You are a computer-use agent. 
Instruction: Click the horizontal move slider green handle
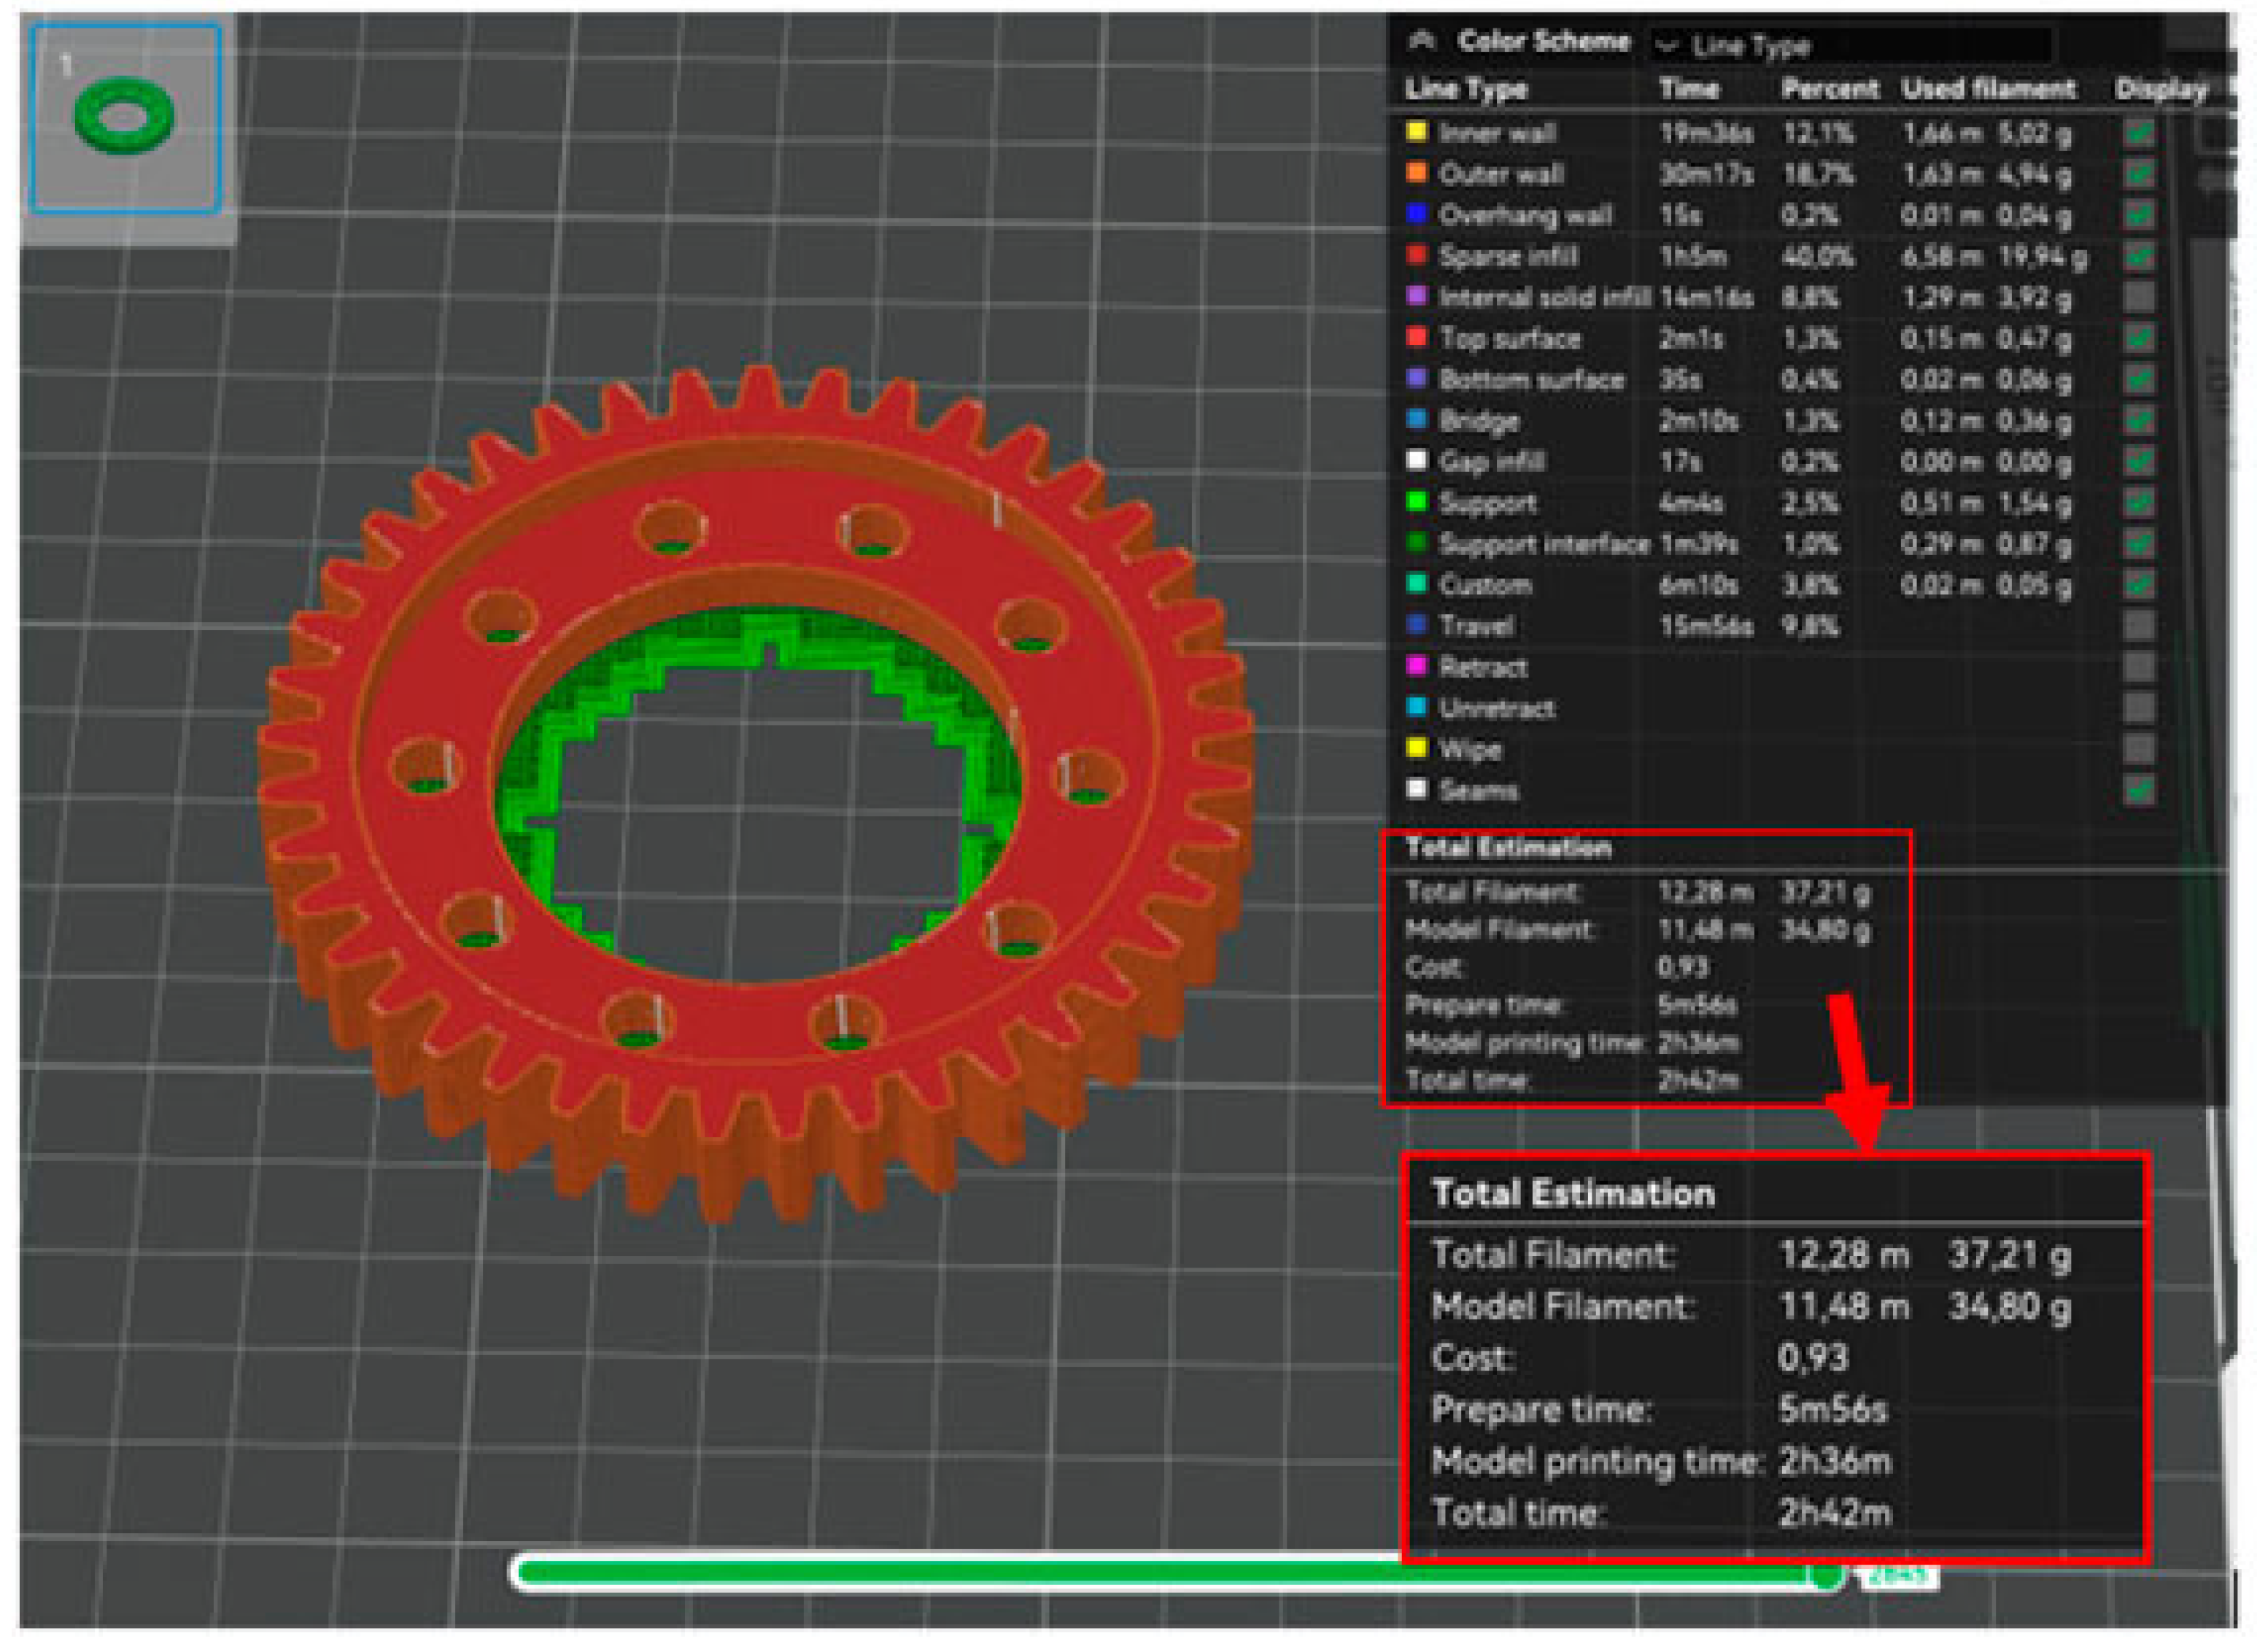tap(1827, 1575)
